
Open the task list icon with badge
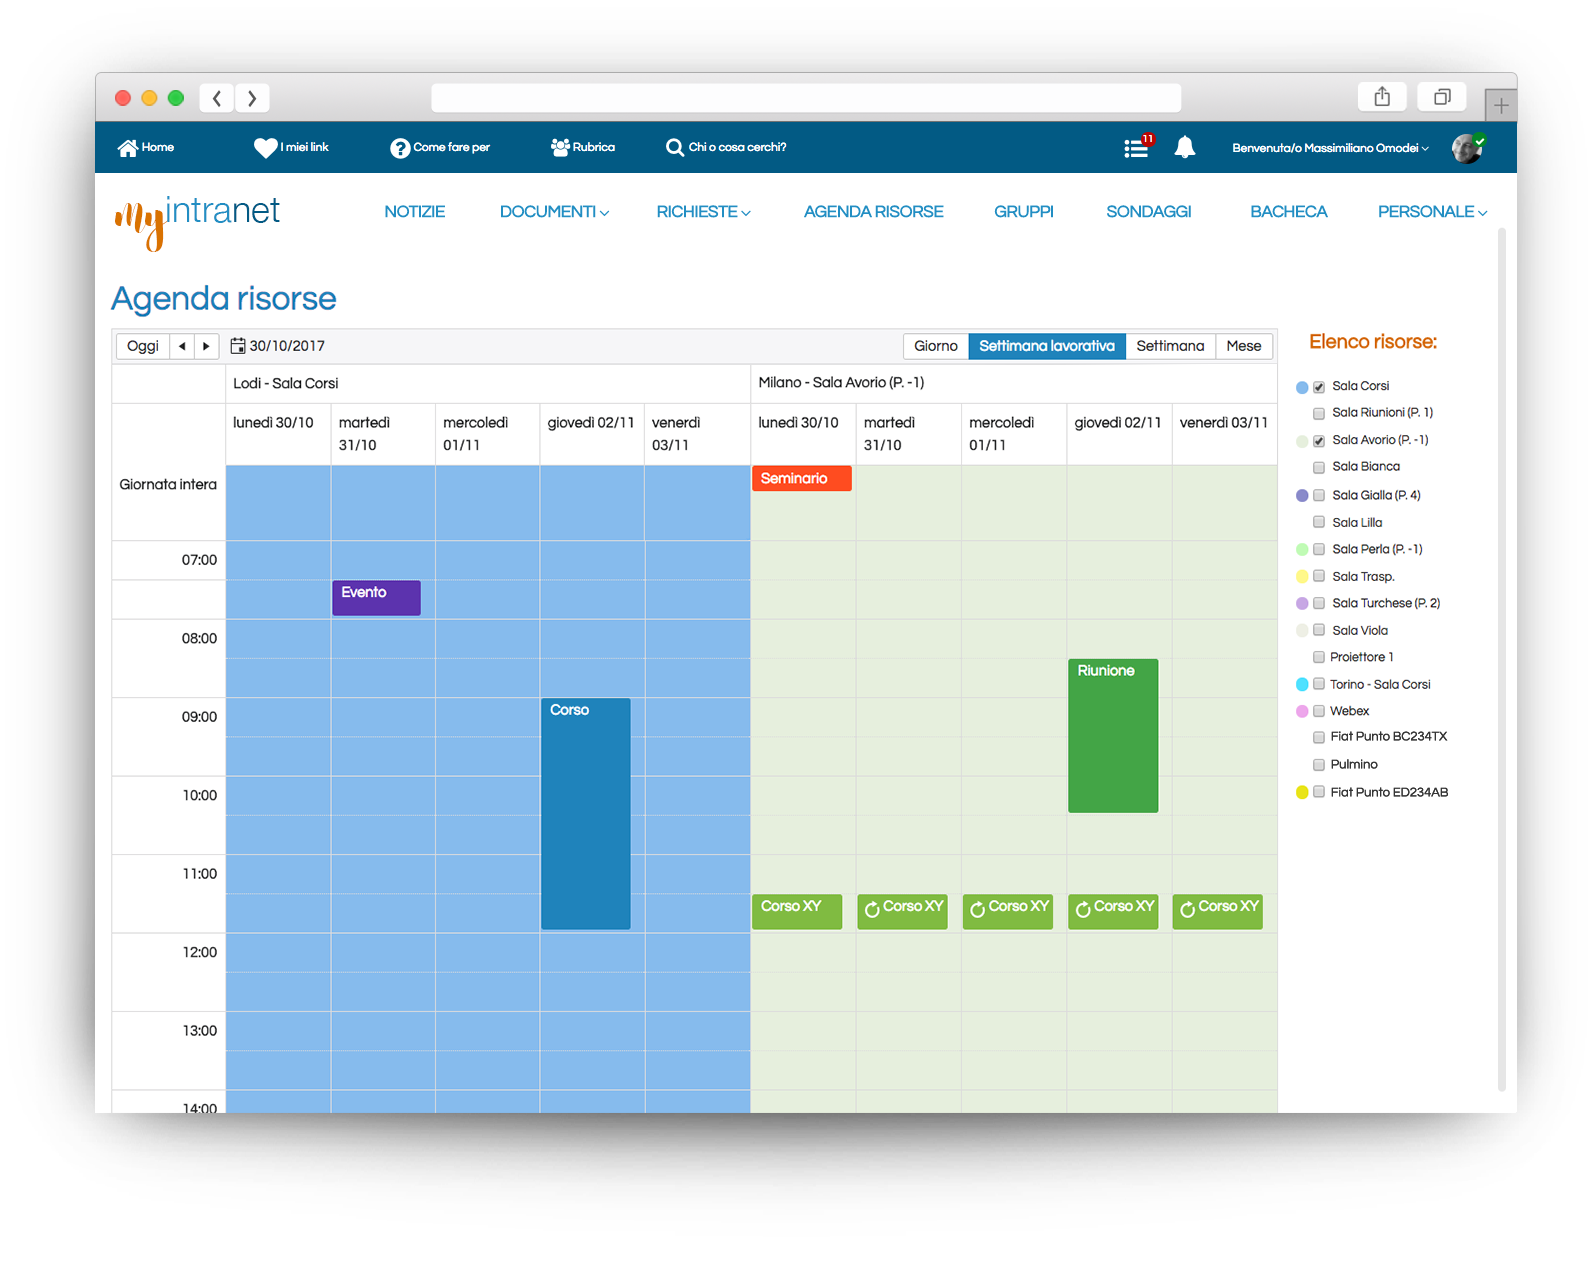[x=1137, y=147]
